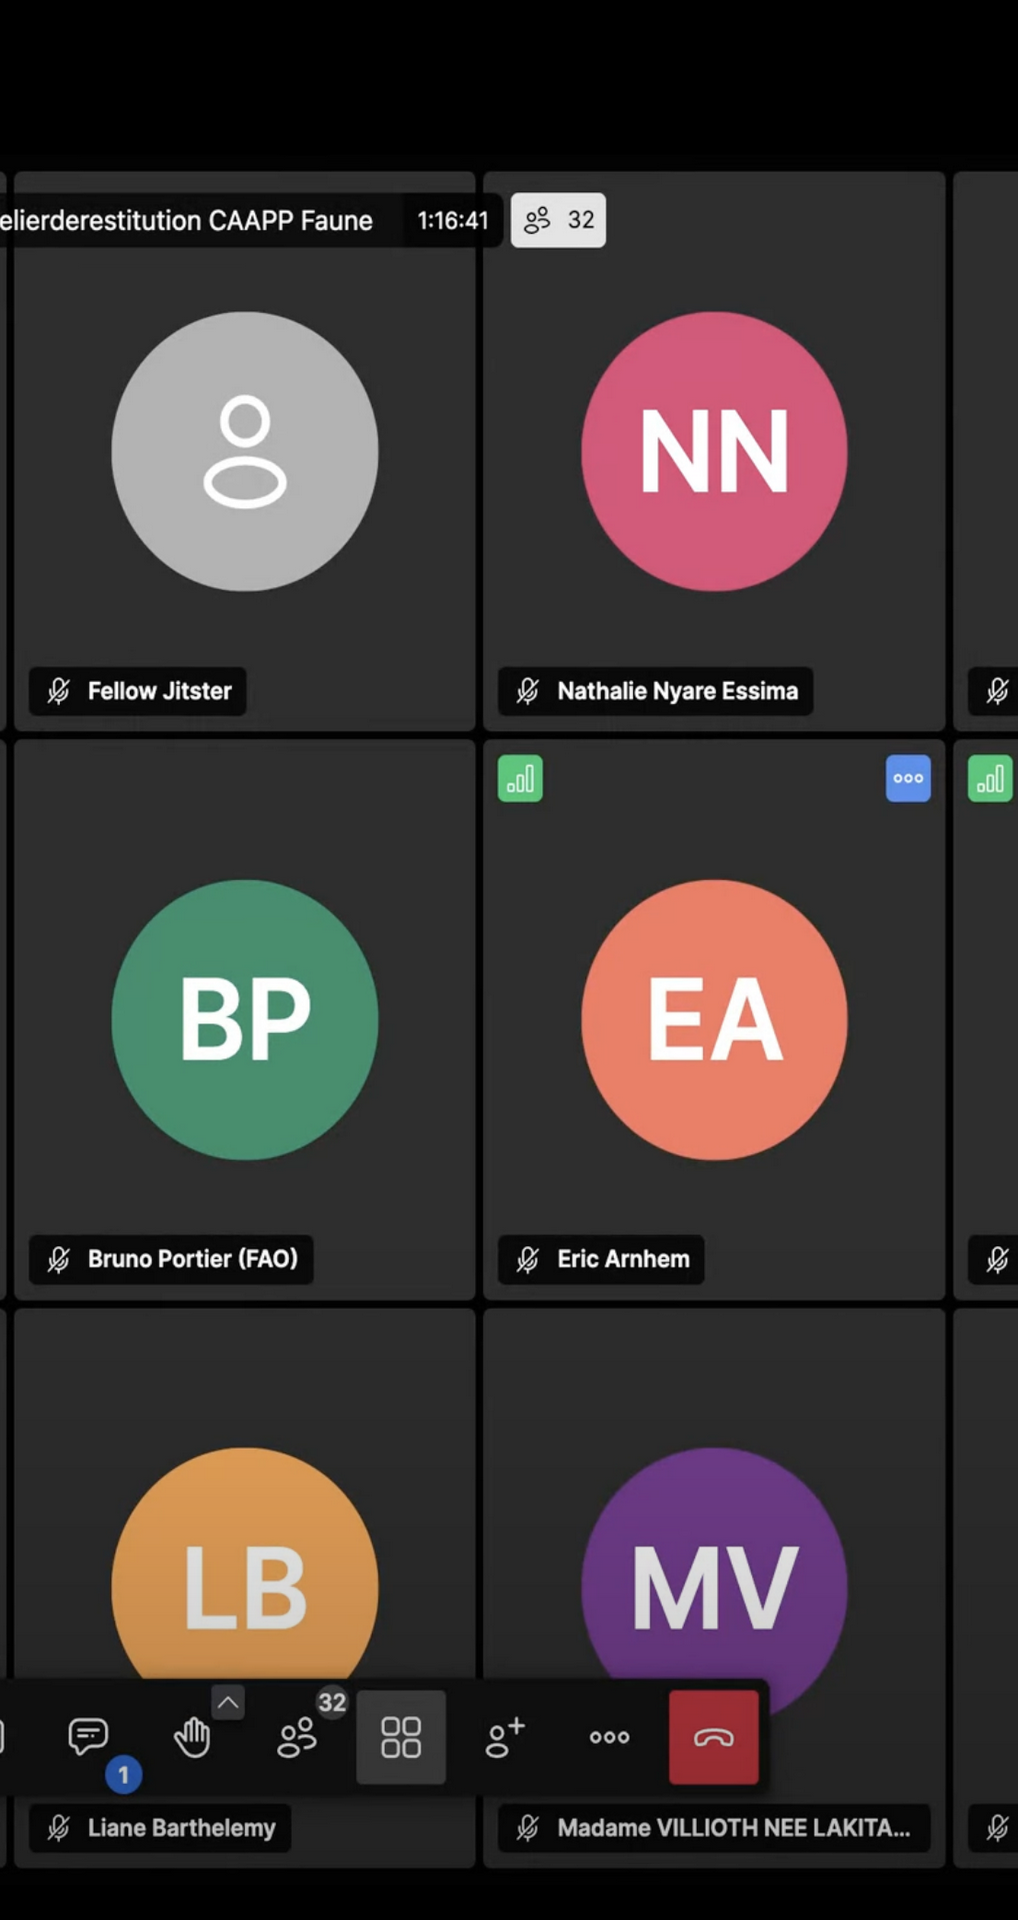This screenshot has height=1920, width=1018.
Task: Click Bruno Portier's muted microphone icon
Action: tap(59, 1259)
